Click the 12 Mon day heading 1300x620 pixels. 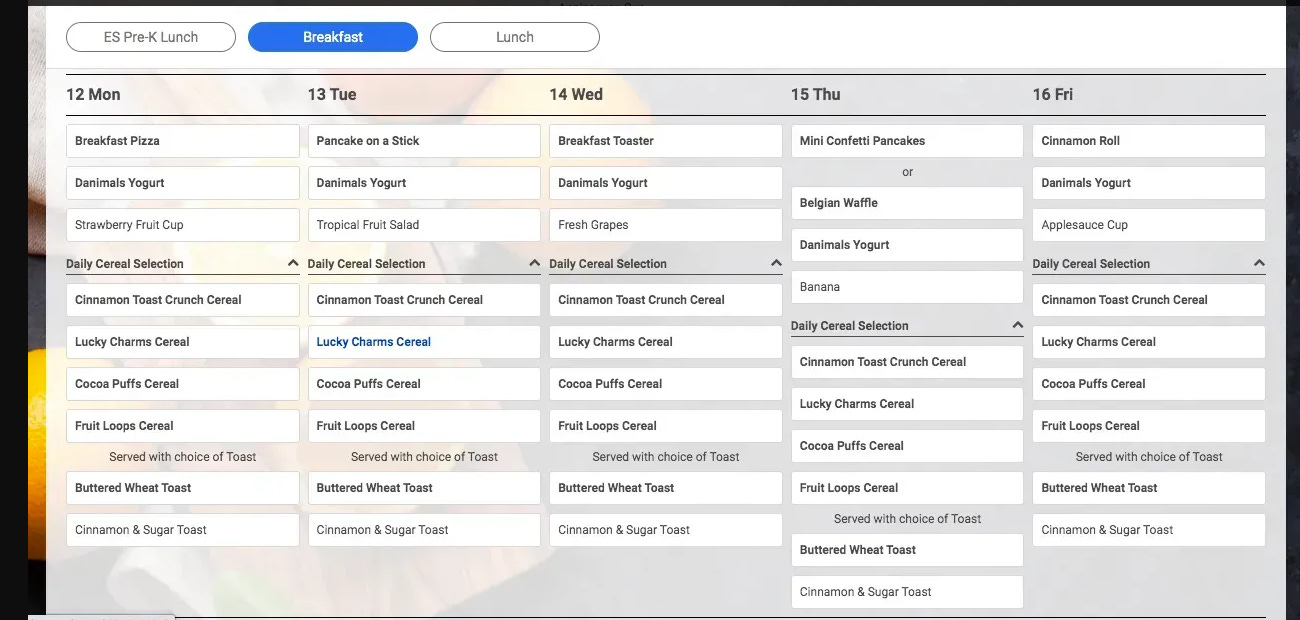coord(93,94)
